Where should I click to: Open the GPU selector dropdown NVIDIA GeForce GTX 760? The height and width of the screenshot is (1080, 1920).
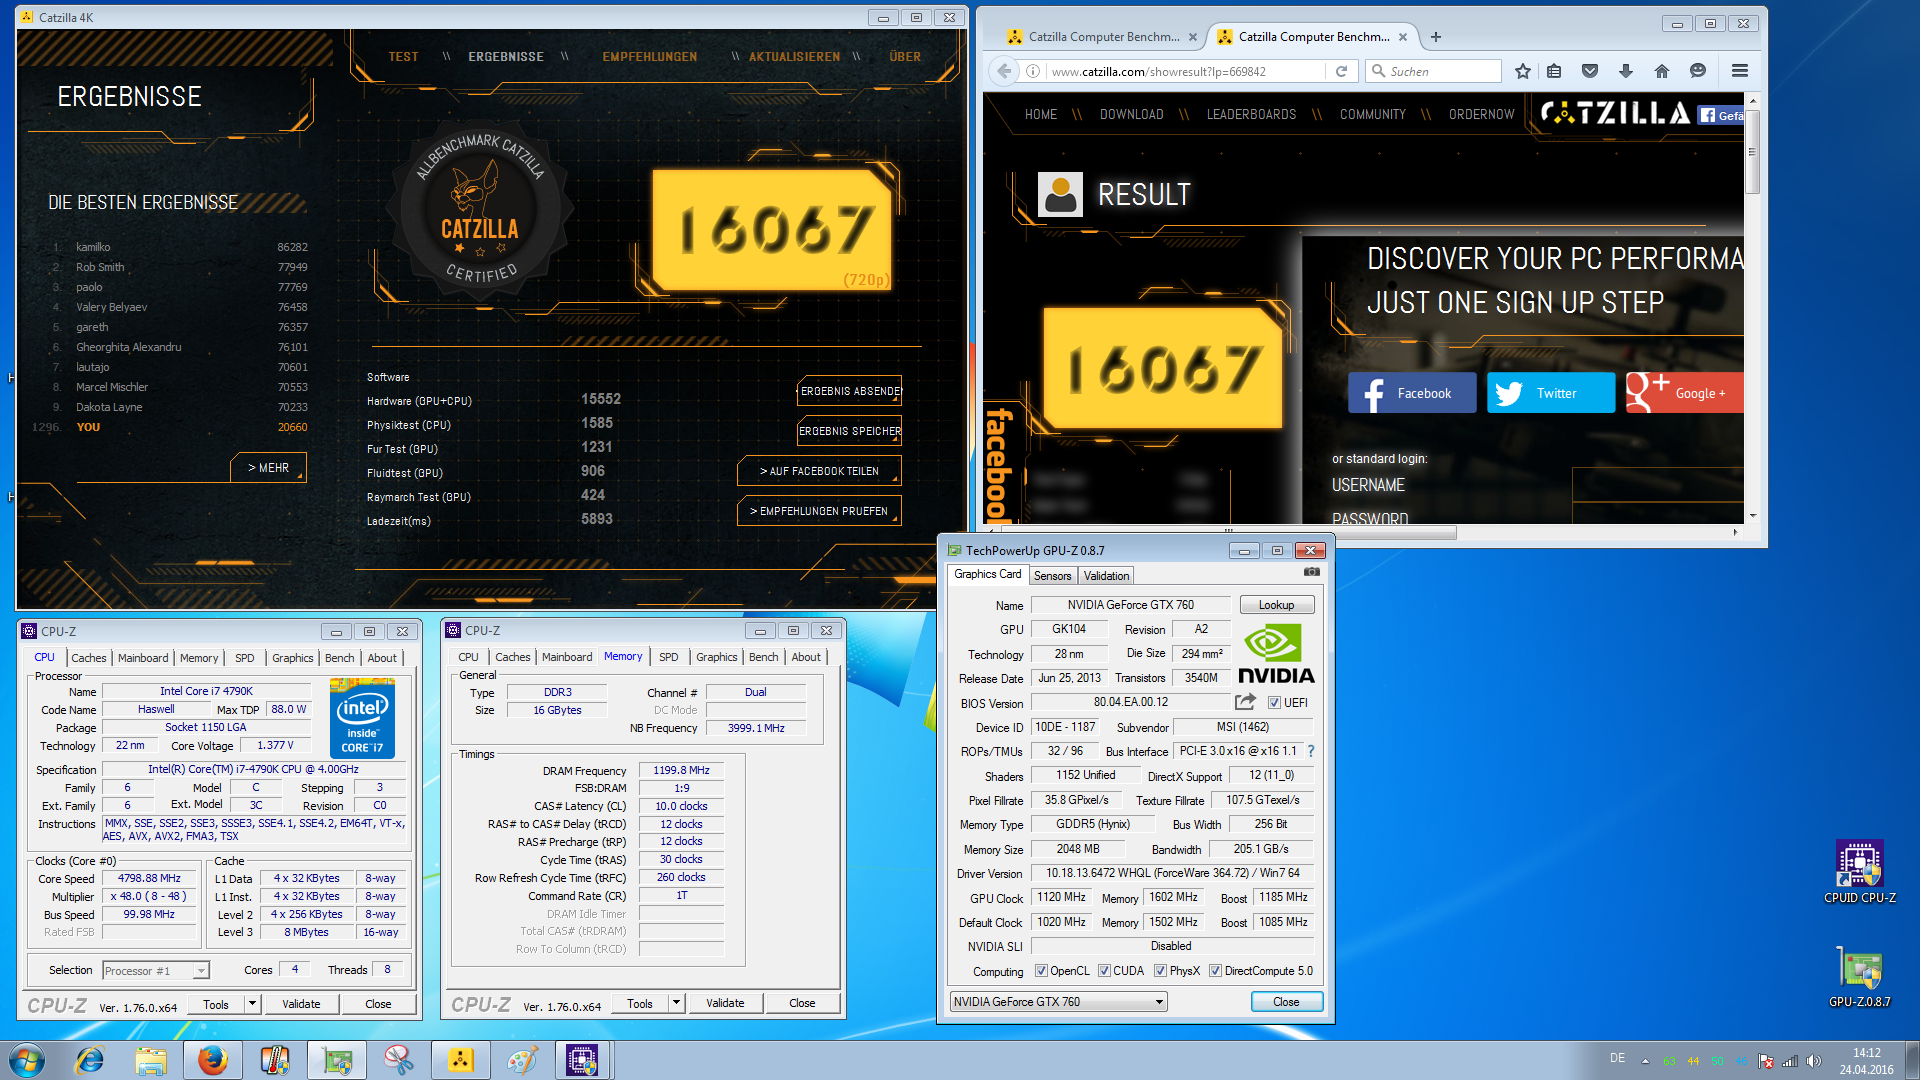[1058, 1002]
